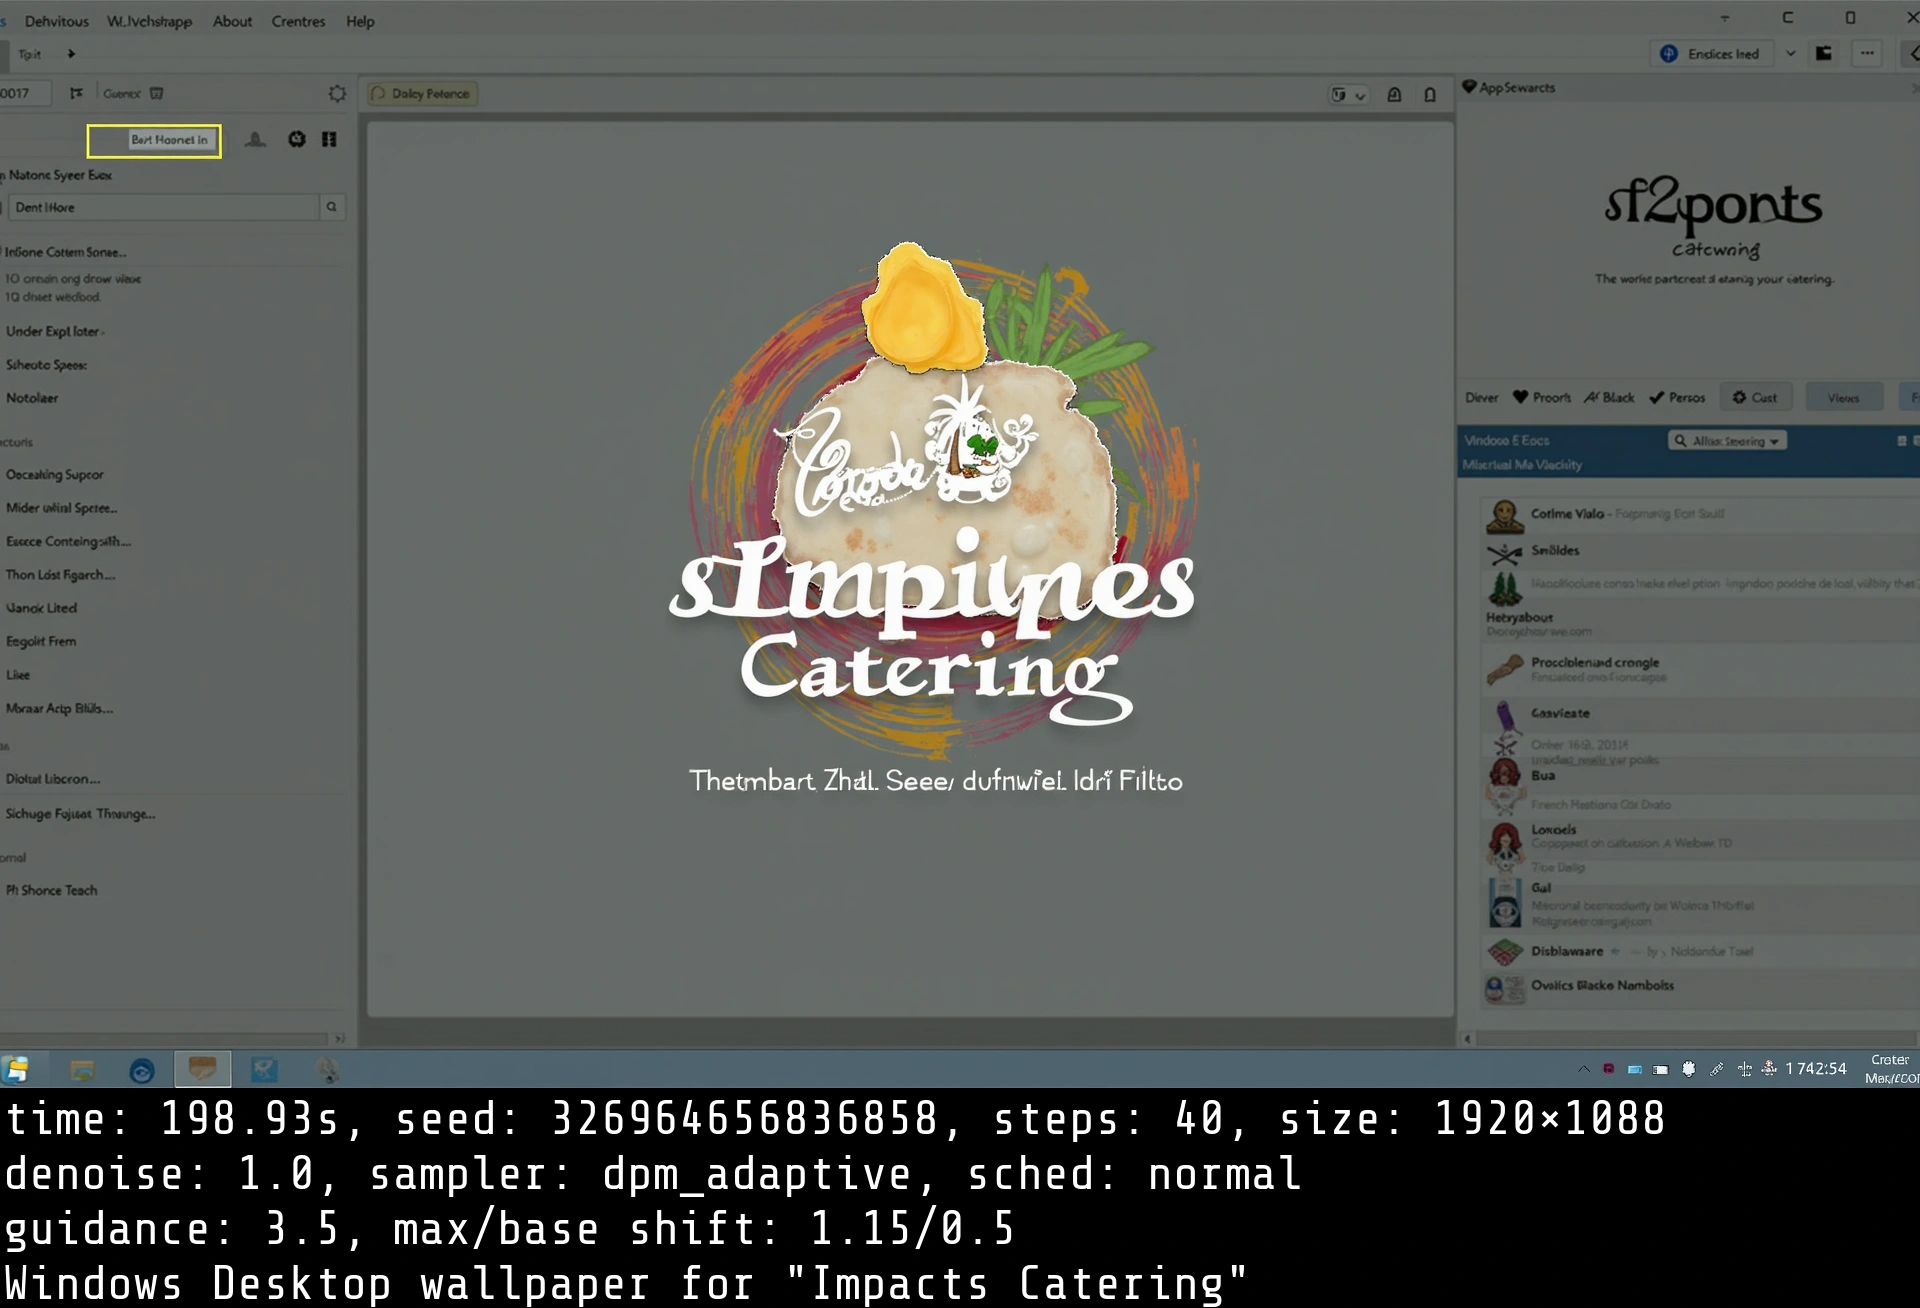Click the three-dot overflow menu
This screenshot has height=1308, width=1920.
pyautogui.click(x=1866, y=53)
